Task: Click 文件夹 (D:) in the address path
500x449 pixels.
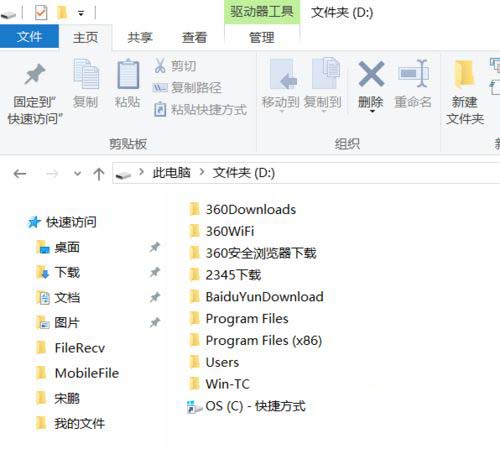Action: click(x=244, y=173)
